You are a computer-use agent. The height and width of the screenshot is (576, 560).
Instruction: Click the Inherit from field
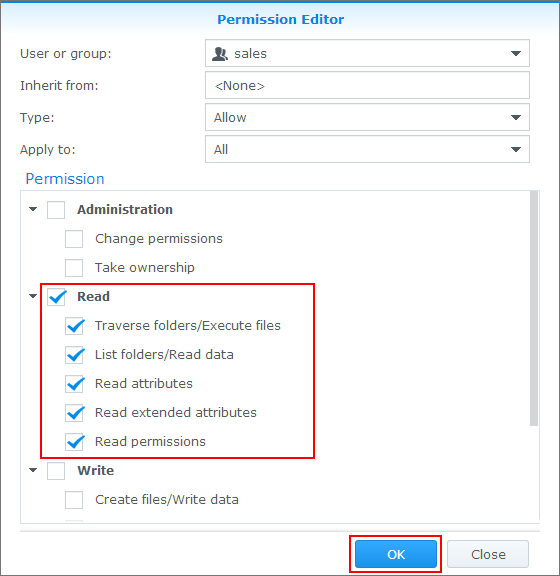pos(367,85)
